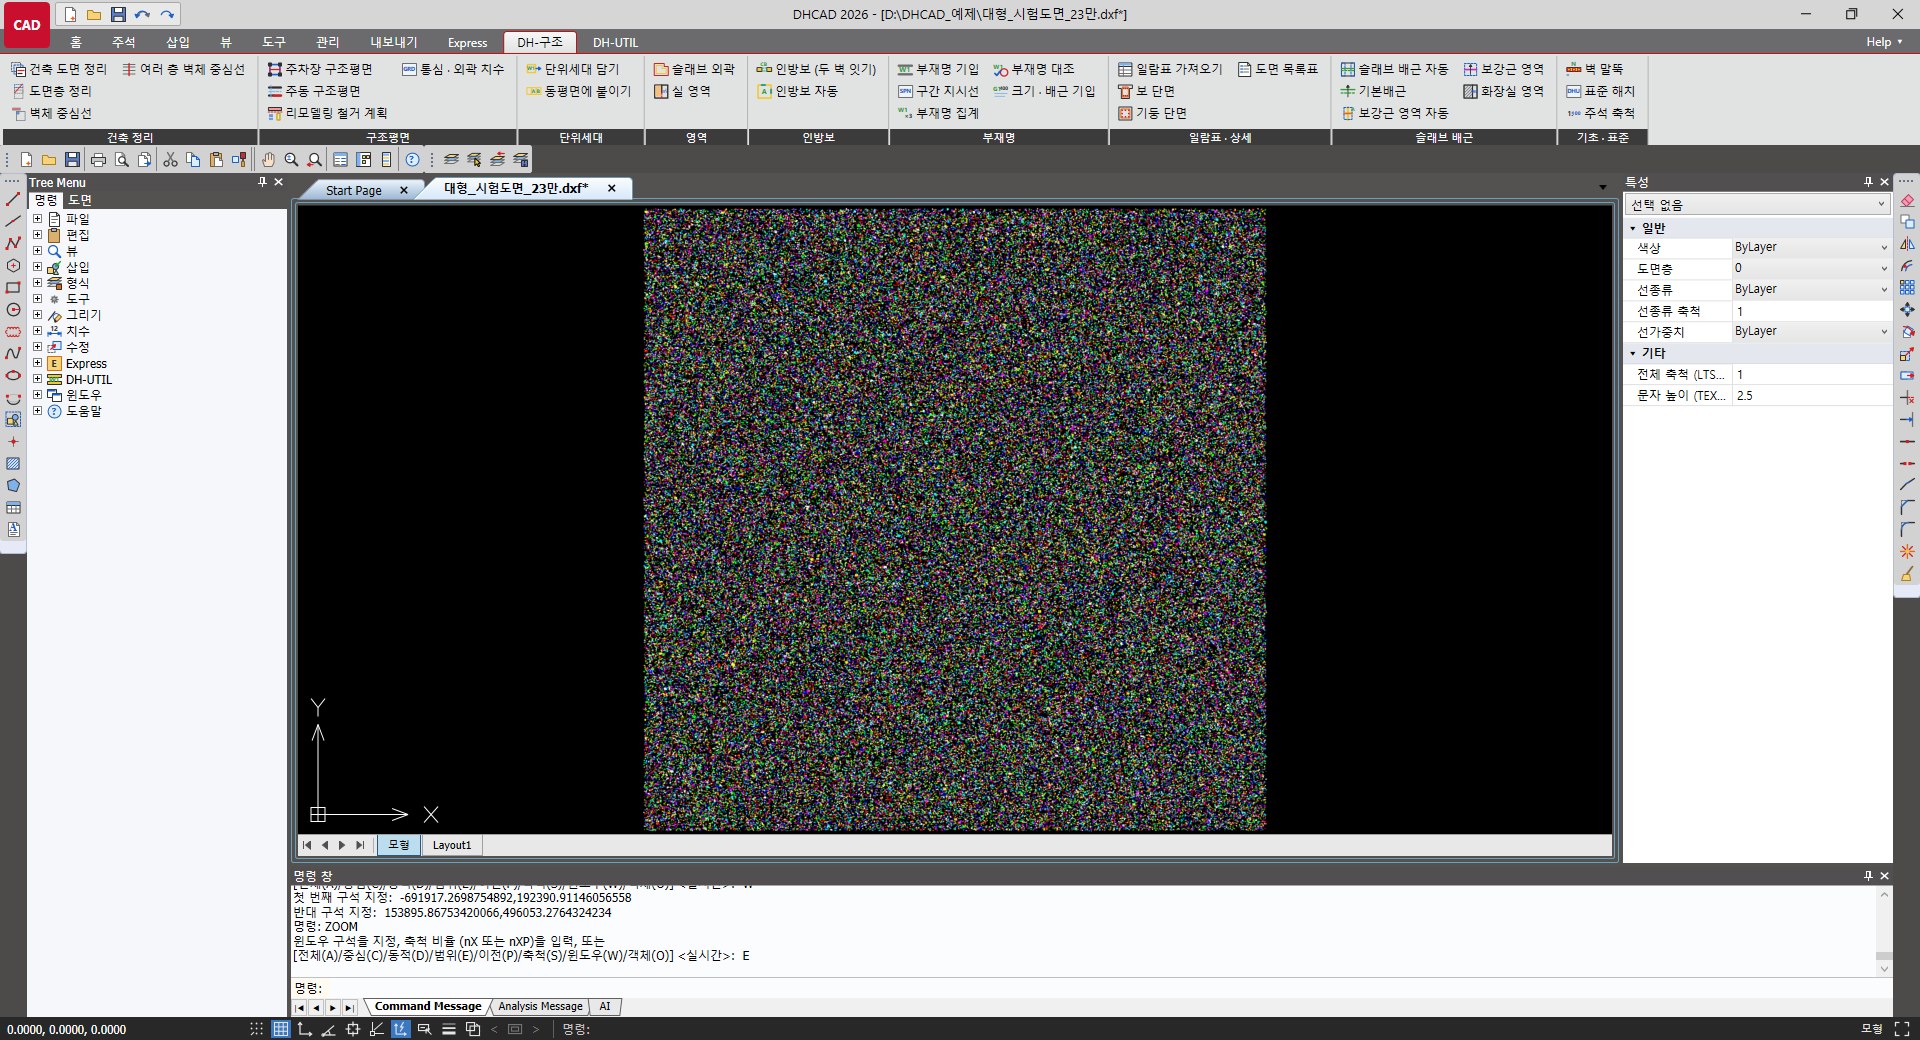Click the Redo arrow icon
This screenshot has width=1920, height=1040.
[x=167, y=14]
